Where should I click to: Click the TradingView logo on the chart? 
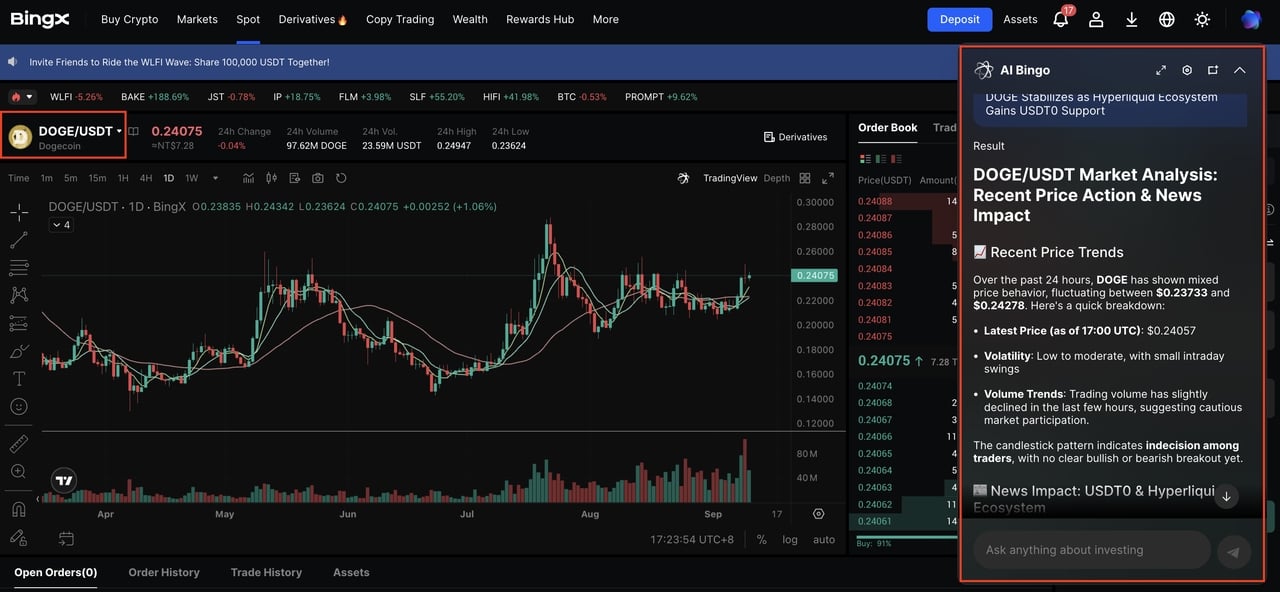coord(64,481)
